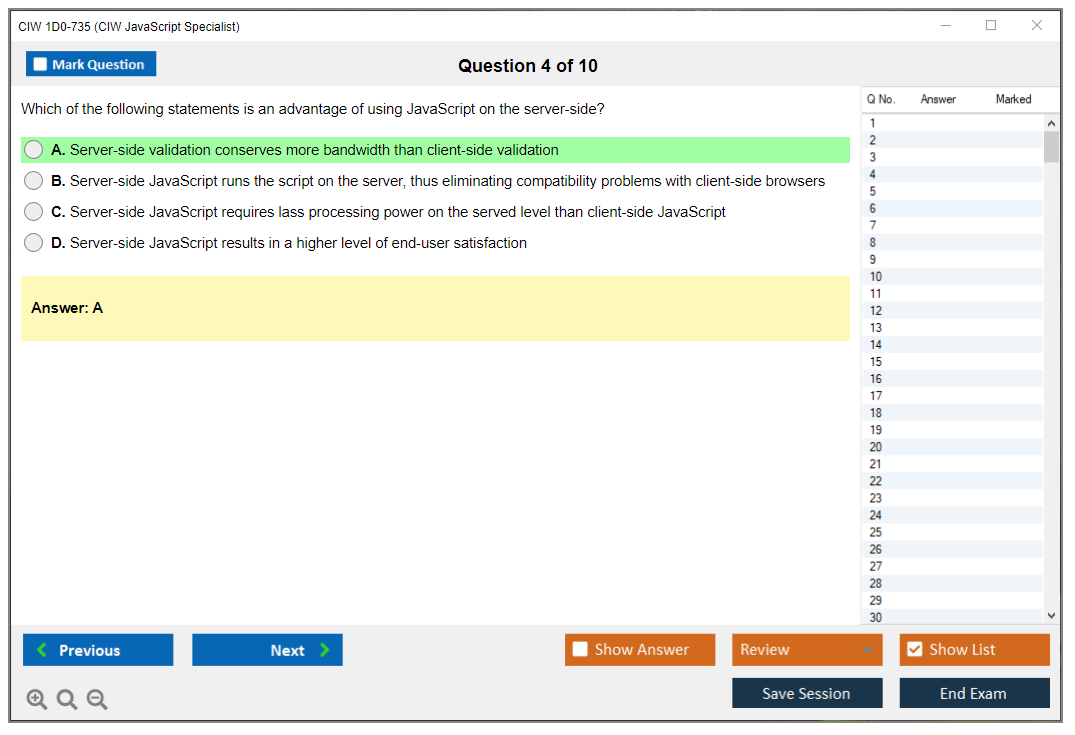The image size is (1075, 735).
Task: Select answer option D radio button
Action: click(x=34, y=243)
